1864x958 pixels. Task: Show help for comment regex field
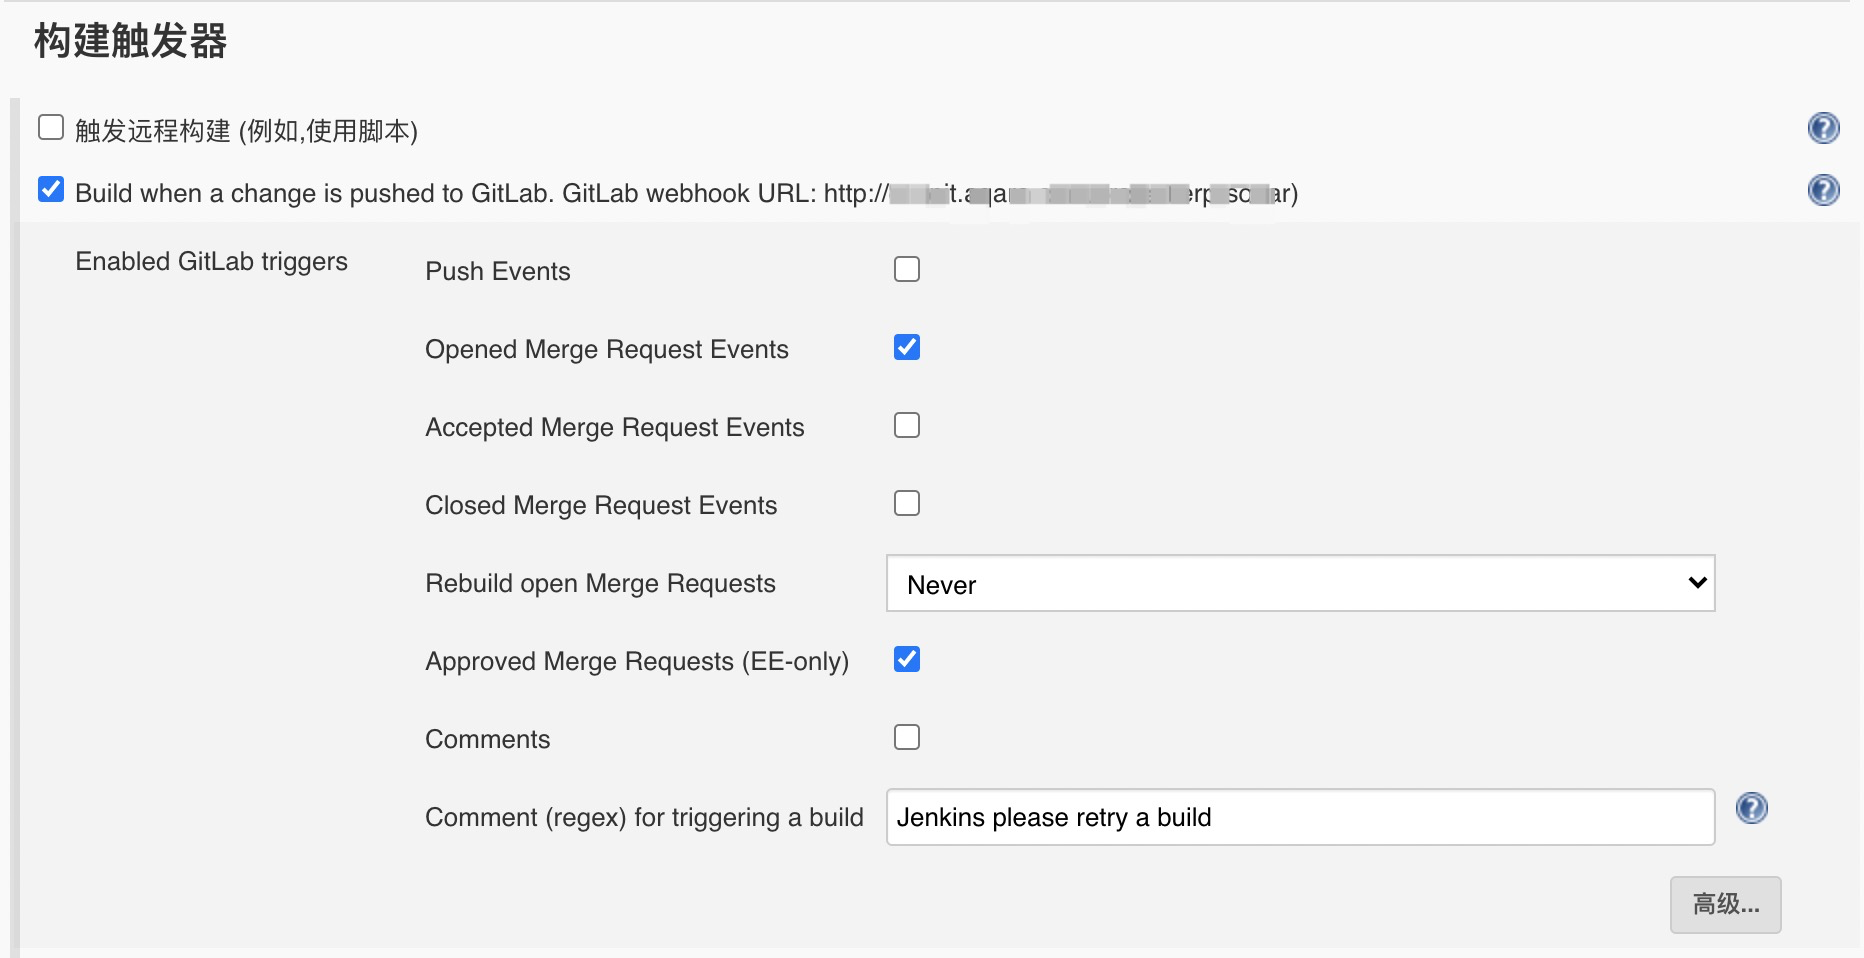1751,808
